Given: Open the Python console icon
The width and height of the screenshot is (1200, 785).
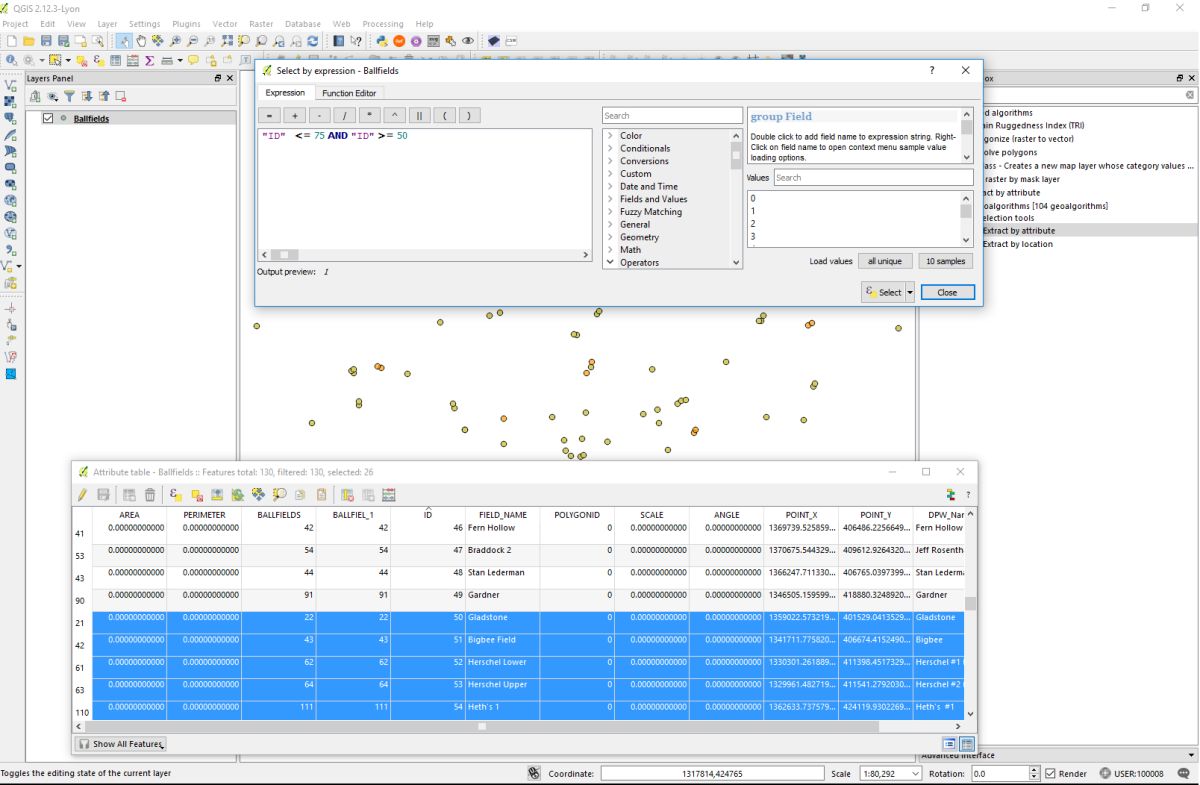Looking at the screenshot, I should (381, 41).
